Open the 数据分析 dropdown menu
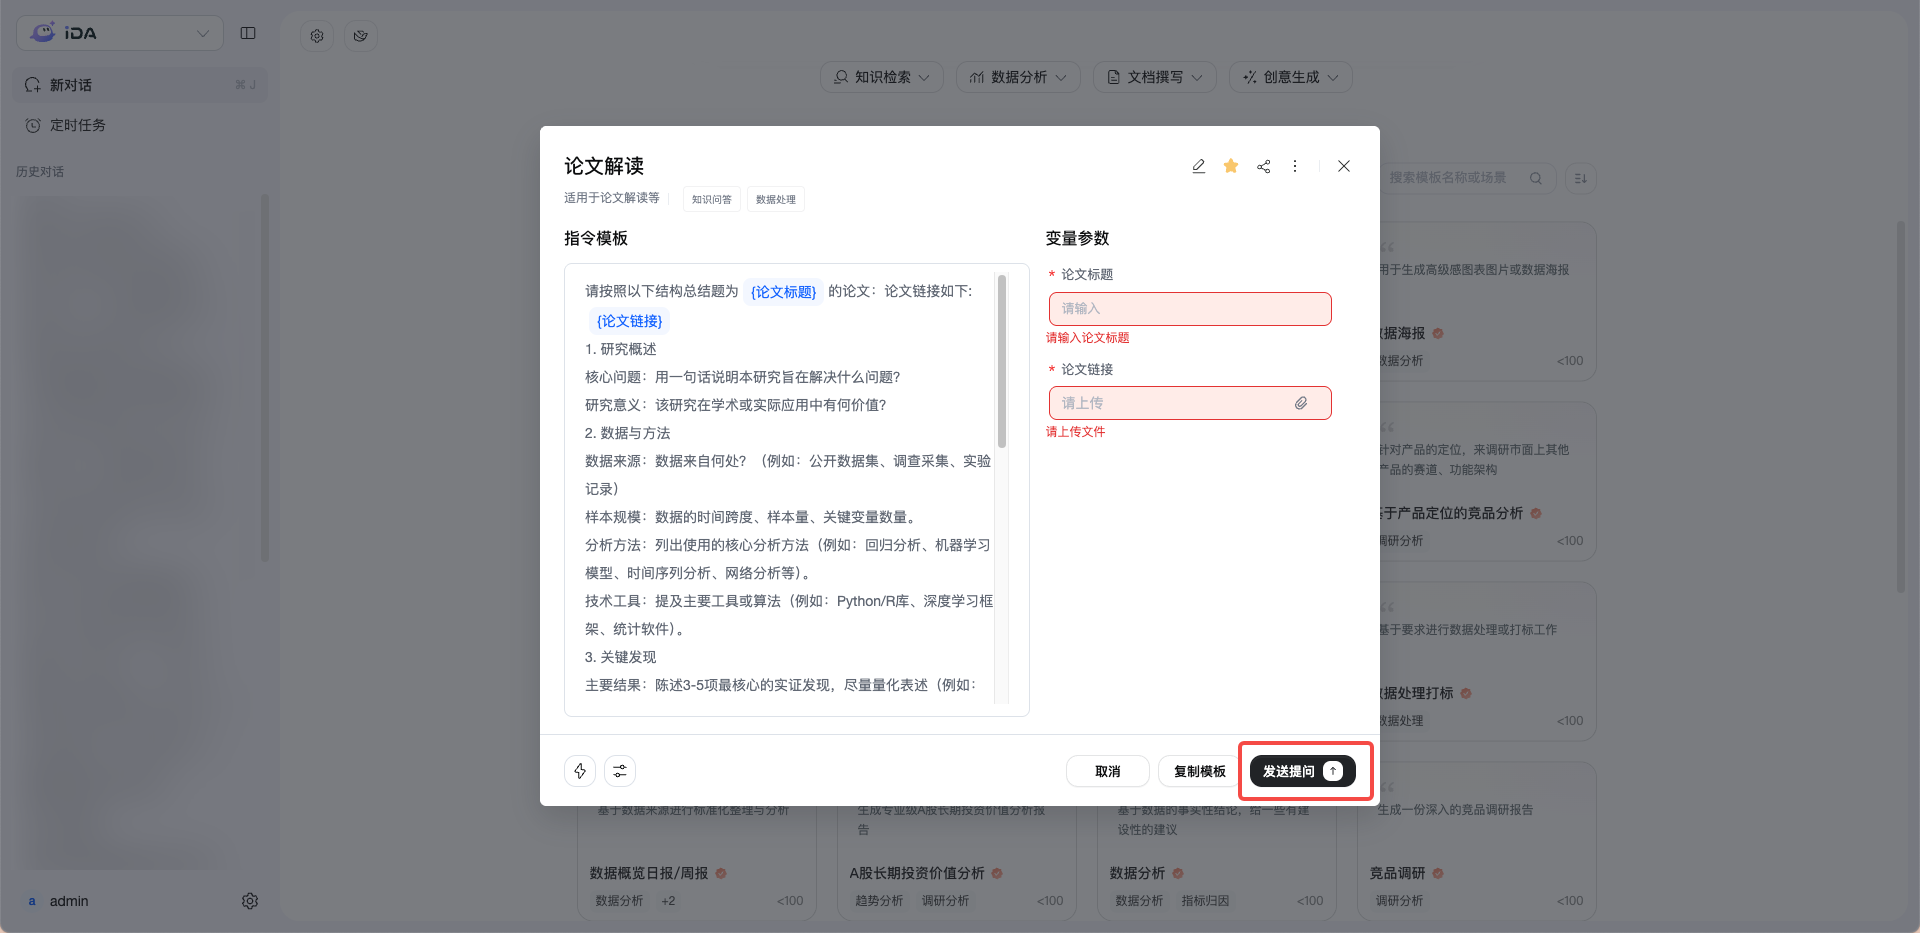The height and width of the screenshot is (933, 1920). (1018, 77)
